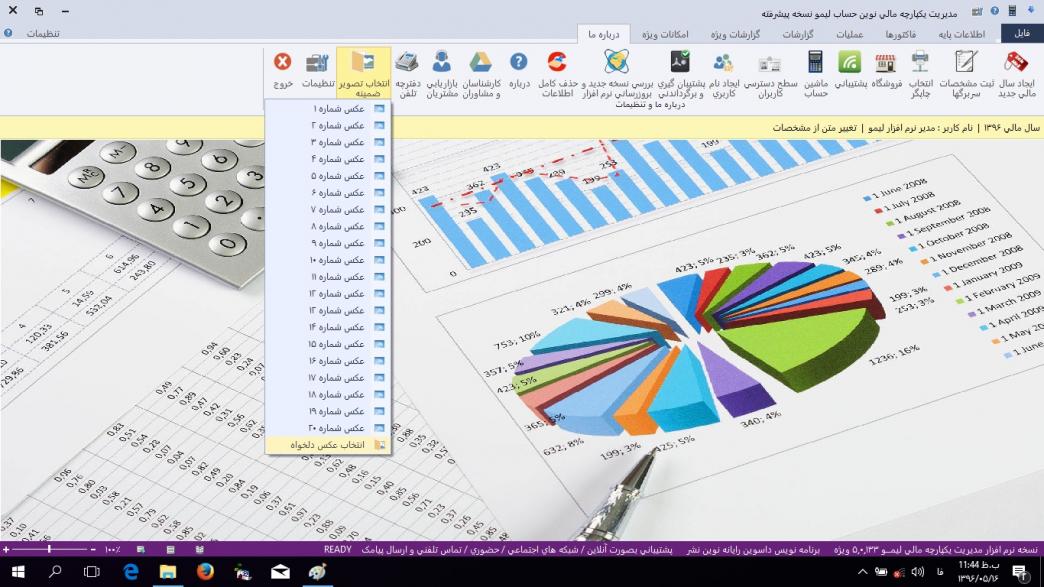Expand the انتخاب تصویر ضمینه dropdown button
This screenshot has height=587, width=1044.
(364, 72)
